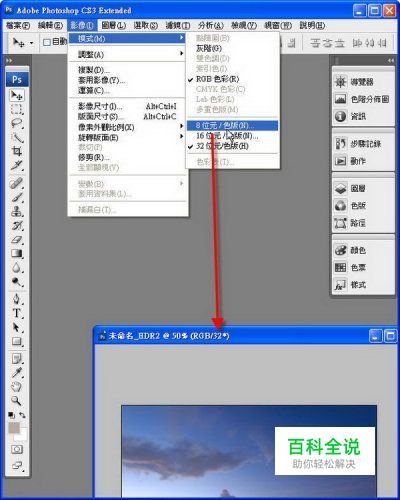Open Move tool preset picker dropdown arrow

pos(31,43)
